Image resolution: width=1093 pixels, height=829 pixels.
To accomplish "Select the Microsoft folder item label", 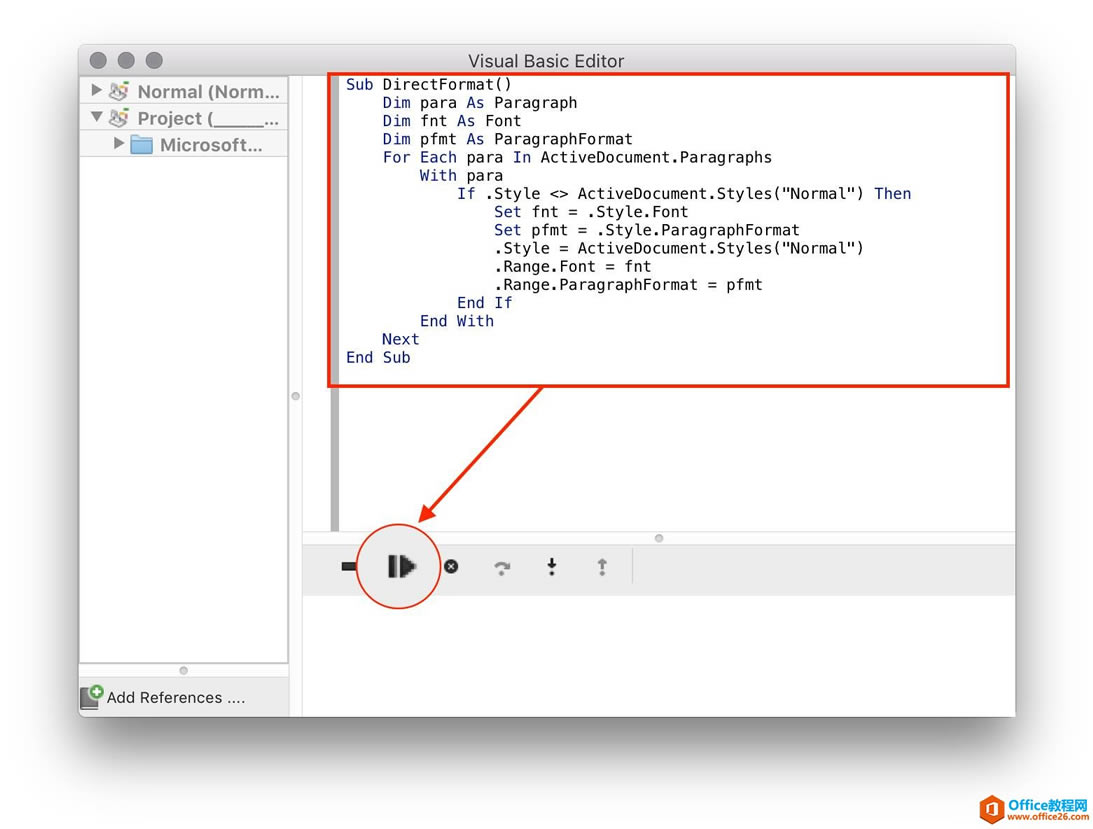I will [x=211, y=145].
